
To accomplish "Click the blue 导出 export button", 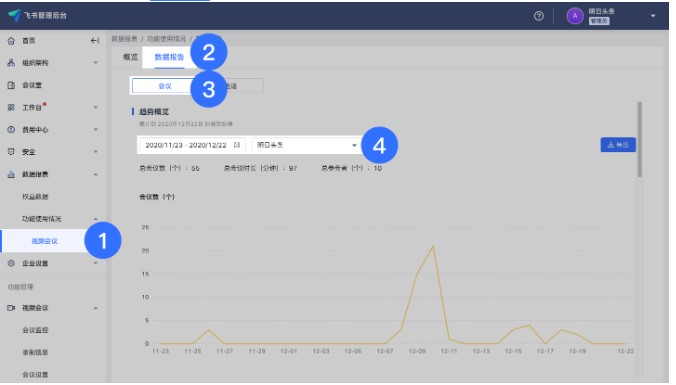I will coord(618,145).
